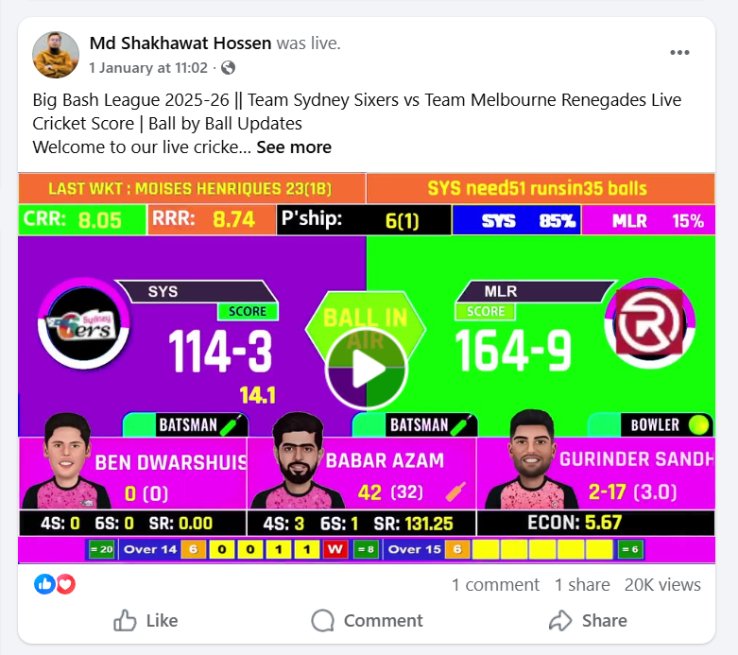Click the Comment speech bubble button
738x655 pixels.
367,620
